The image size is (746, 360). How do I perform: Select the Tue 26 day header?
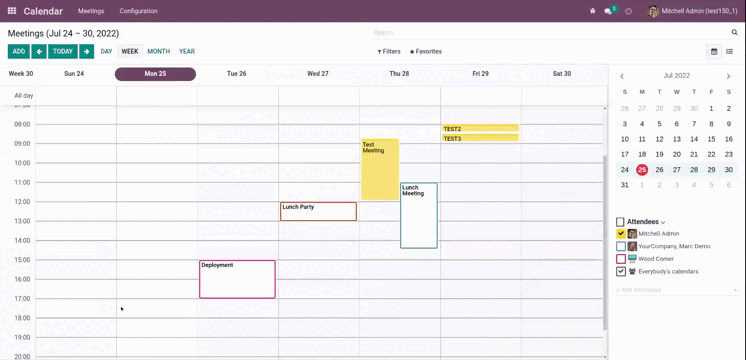click(x=236, y=74)
